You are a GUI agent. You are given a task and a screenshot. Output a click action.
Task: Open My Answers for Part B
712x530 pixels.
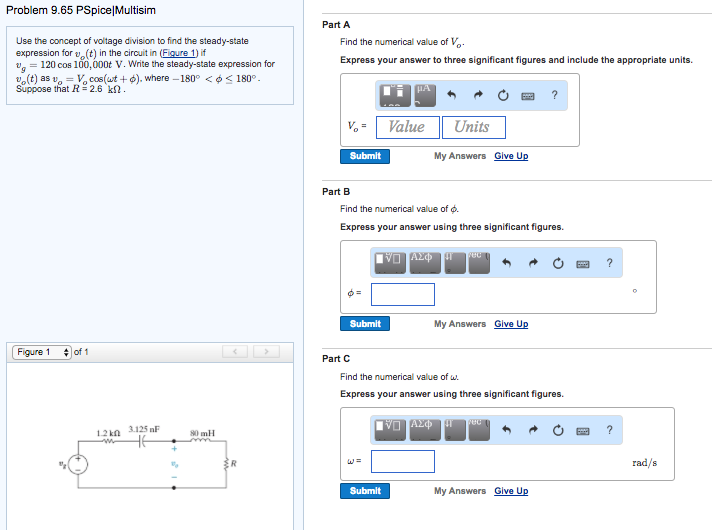coord(460,324)
